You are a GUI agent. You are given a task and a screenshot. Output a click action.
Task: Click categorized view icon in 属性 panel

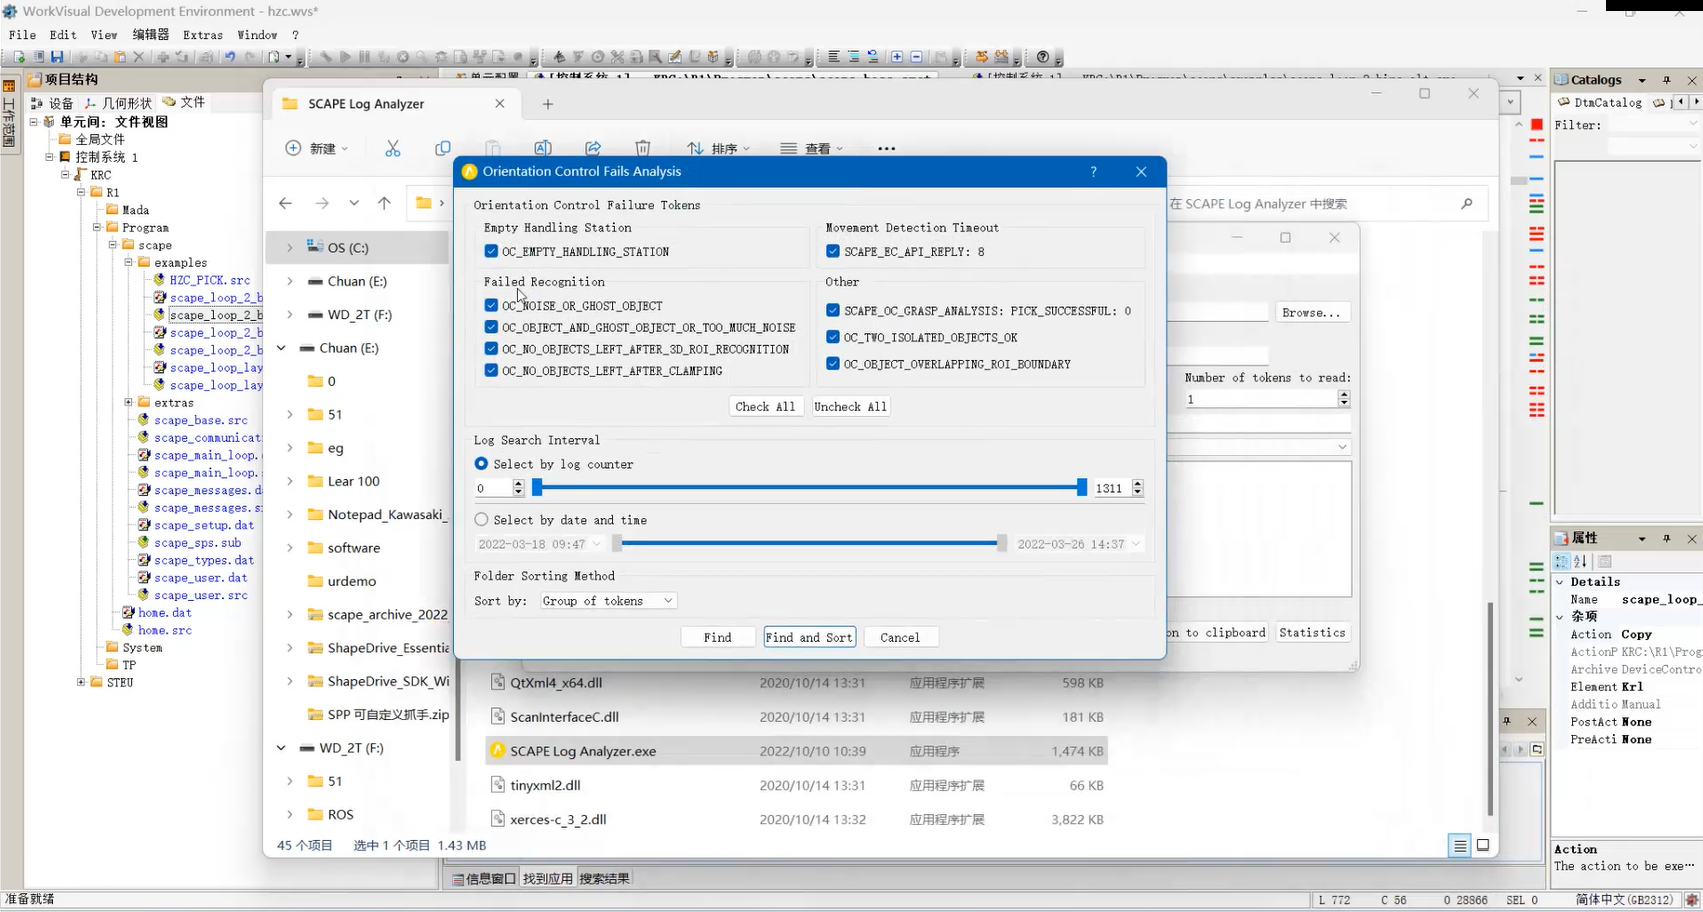tap(1562, 561)
